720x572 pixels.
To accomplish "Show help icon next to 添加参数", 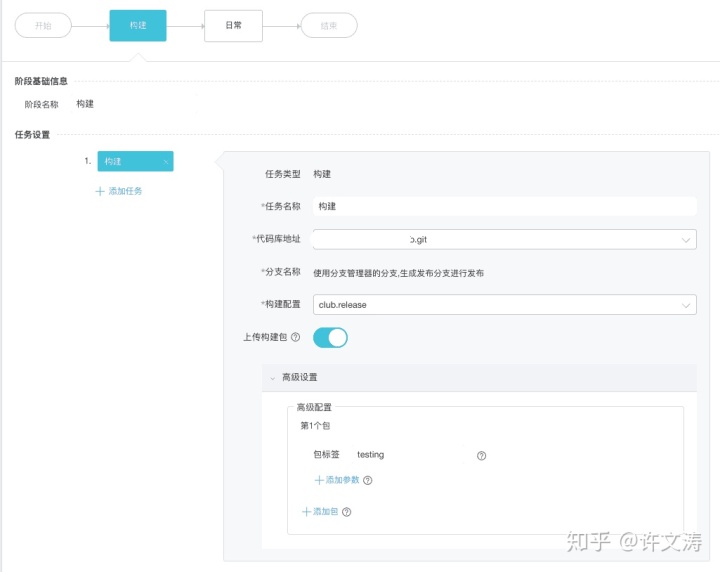I will pyautogui.click(x=368, y=480).
